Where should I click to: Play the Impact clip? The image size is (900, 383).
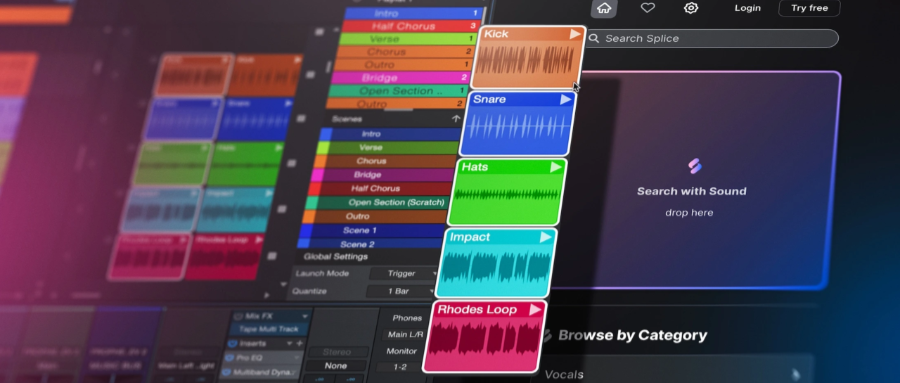[545, 237]
